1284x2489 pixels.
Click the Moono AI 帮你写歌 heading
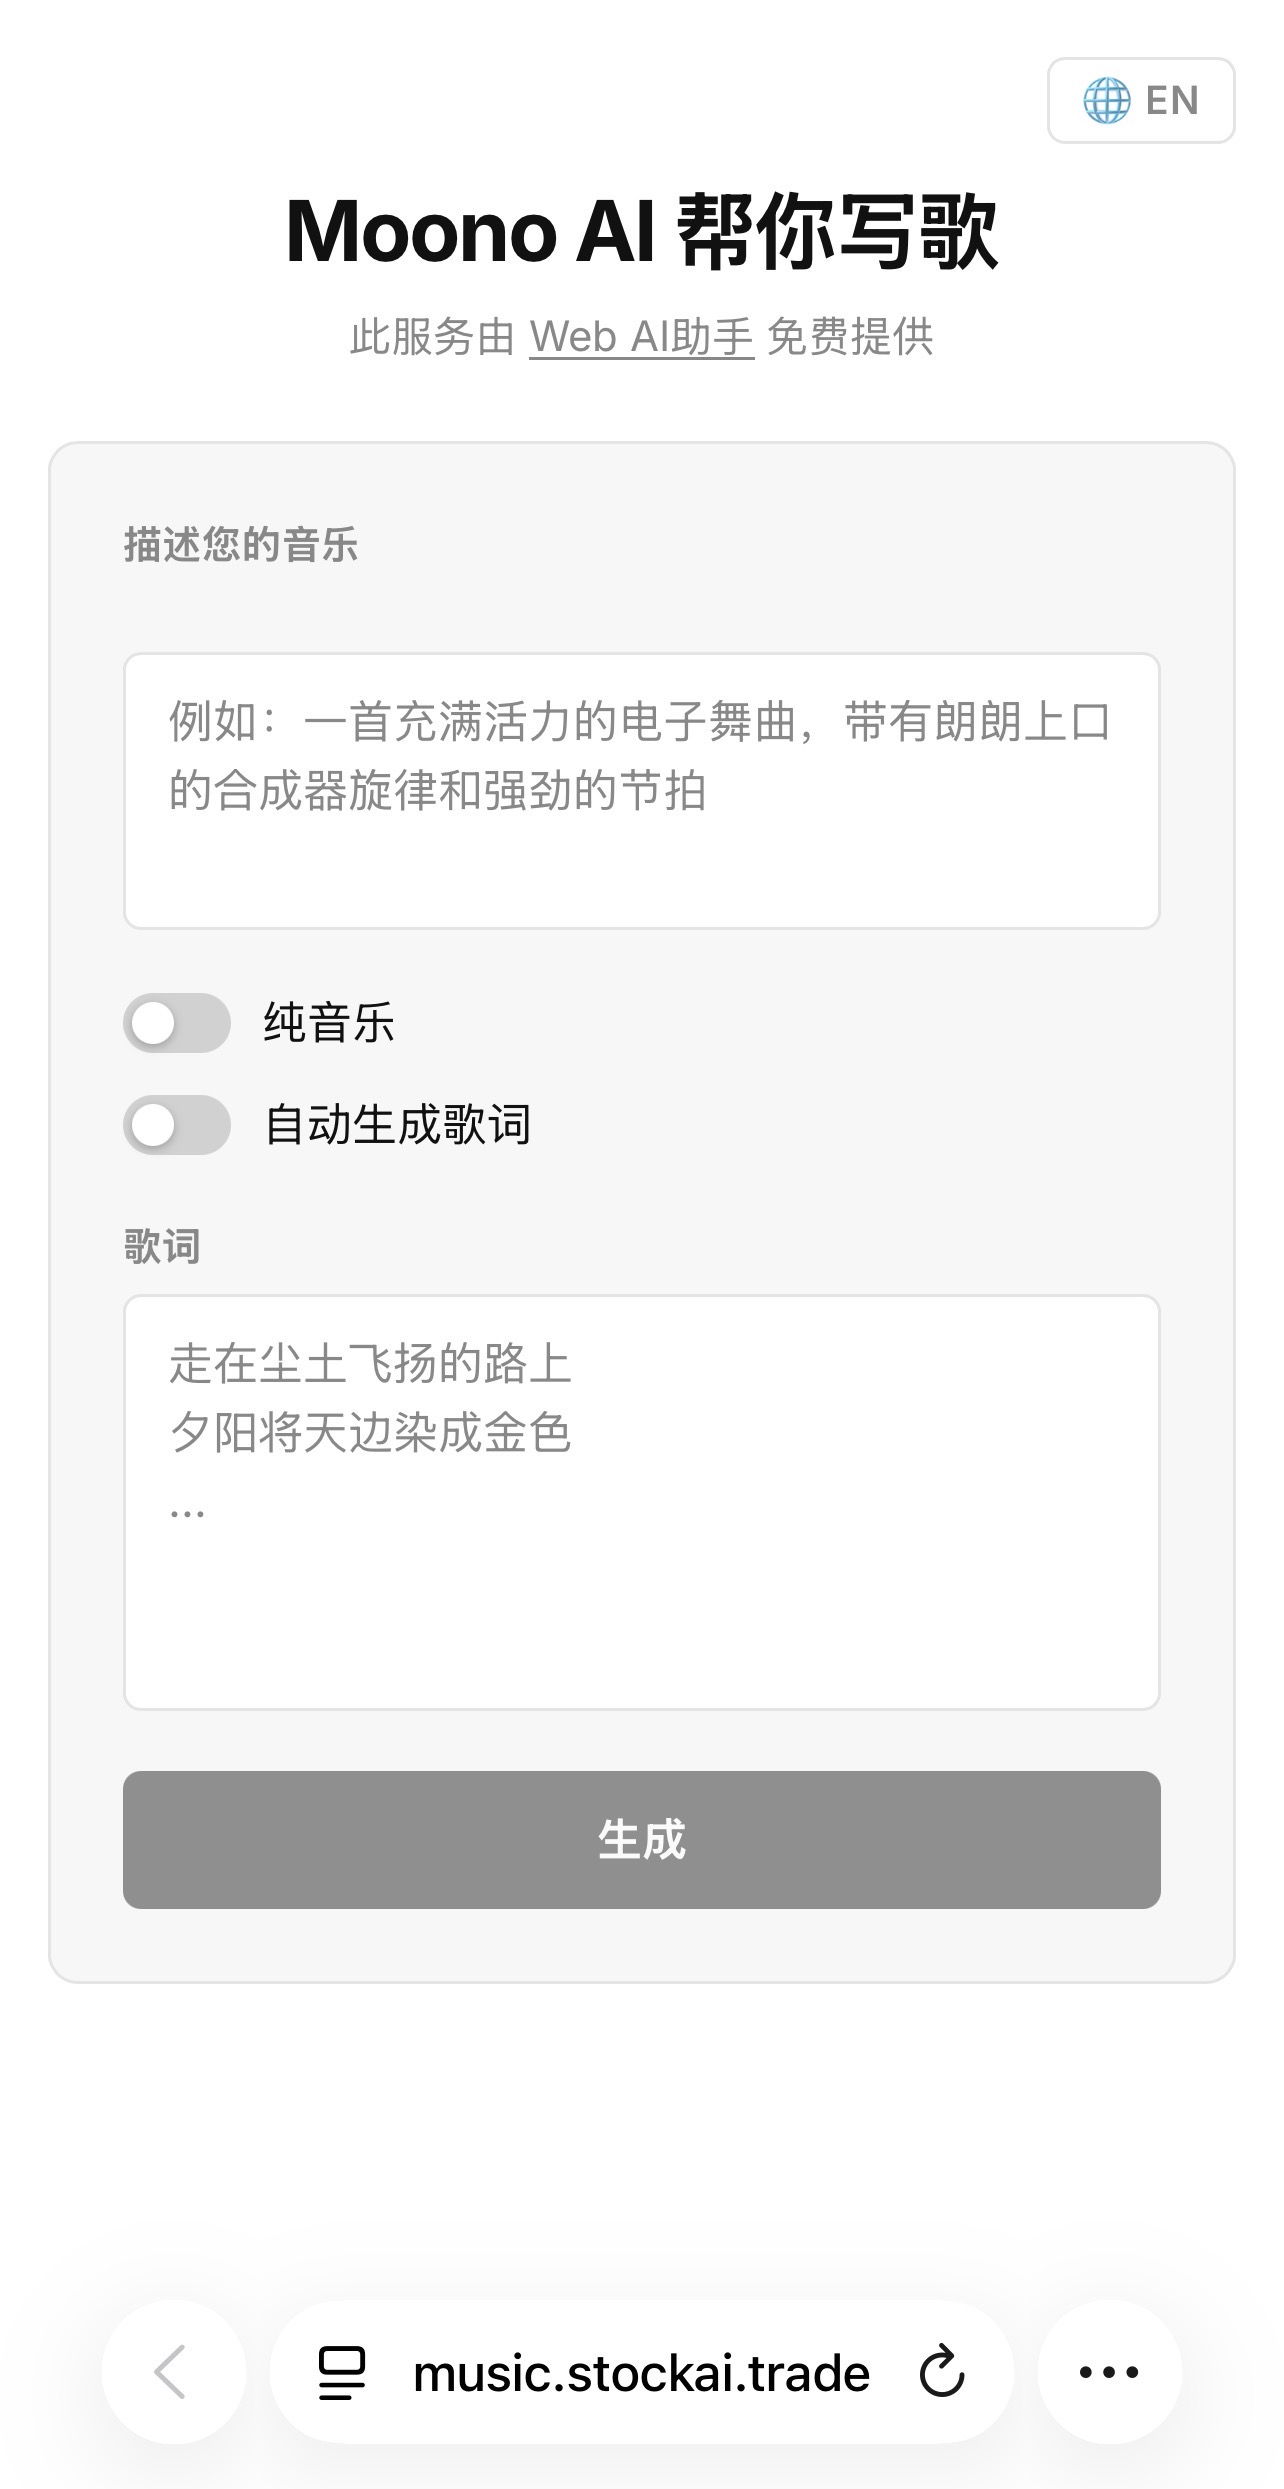pyautogui.click(x=641, y=232)
